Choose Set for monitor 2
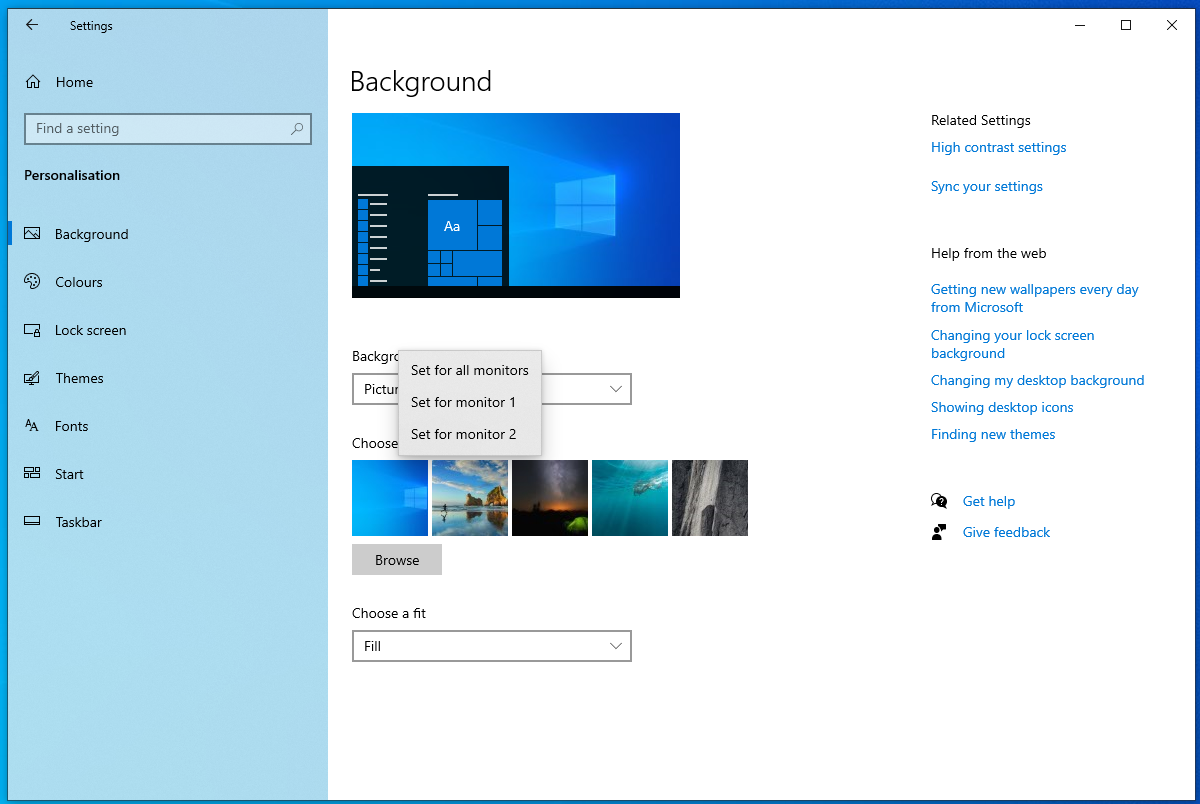Screen dimensions: 1200x804 click(470, 434)
